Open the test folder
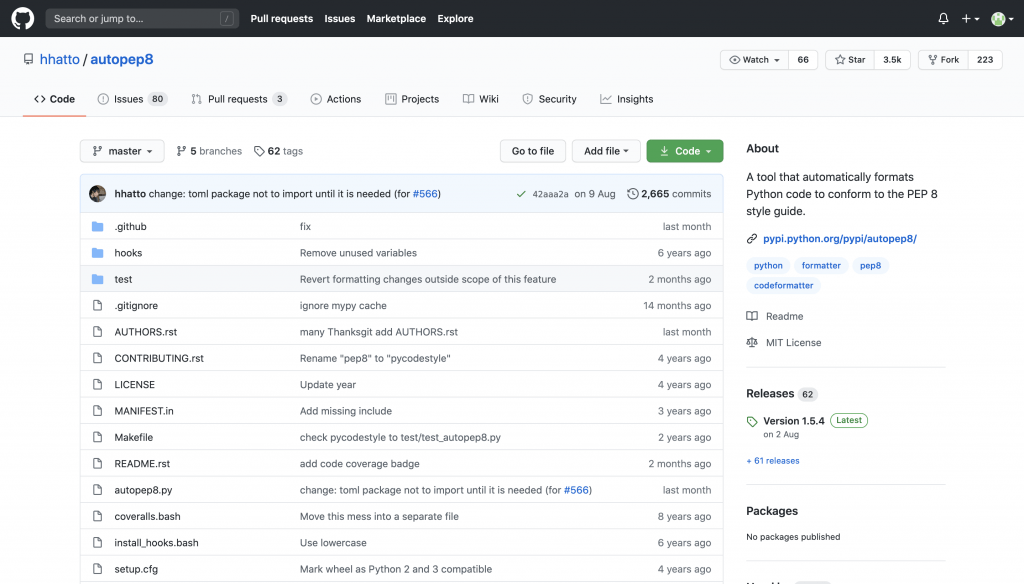 click(123, 279)
